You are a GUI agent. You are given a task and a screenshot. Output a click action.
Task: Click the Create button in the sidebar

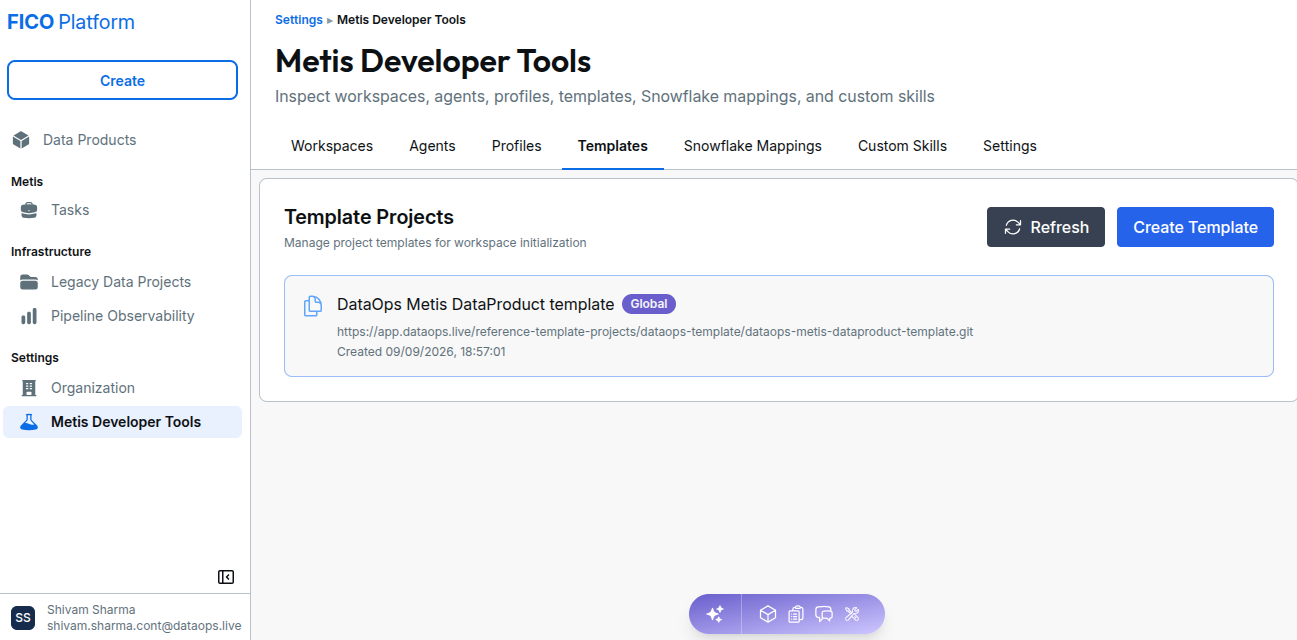pos(122,81)
